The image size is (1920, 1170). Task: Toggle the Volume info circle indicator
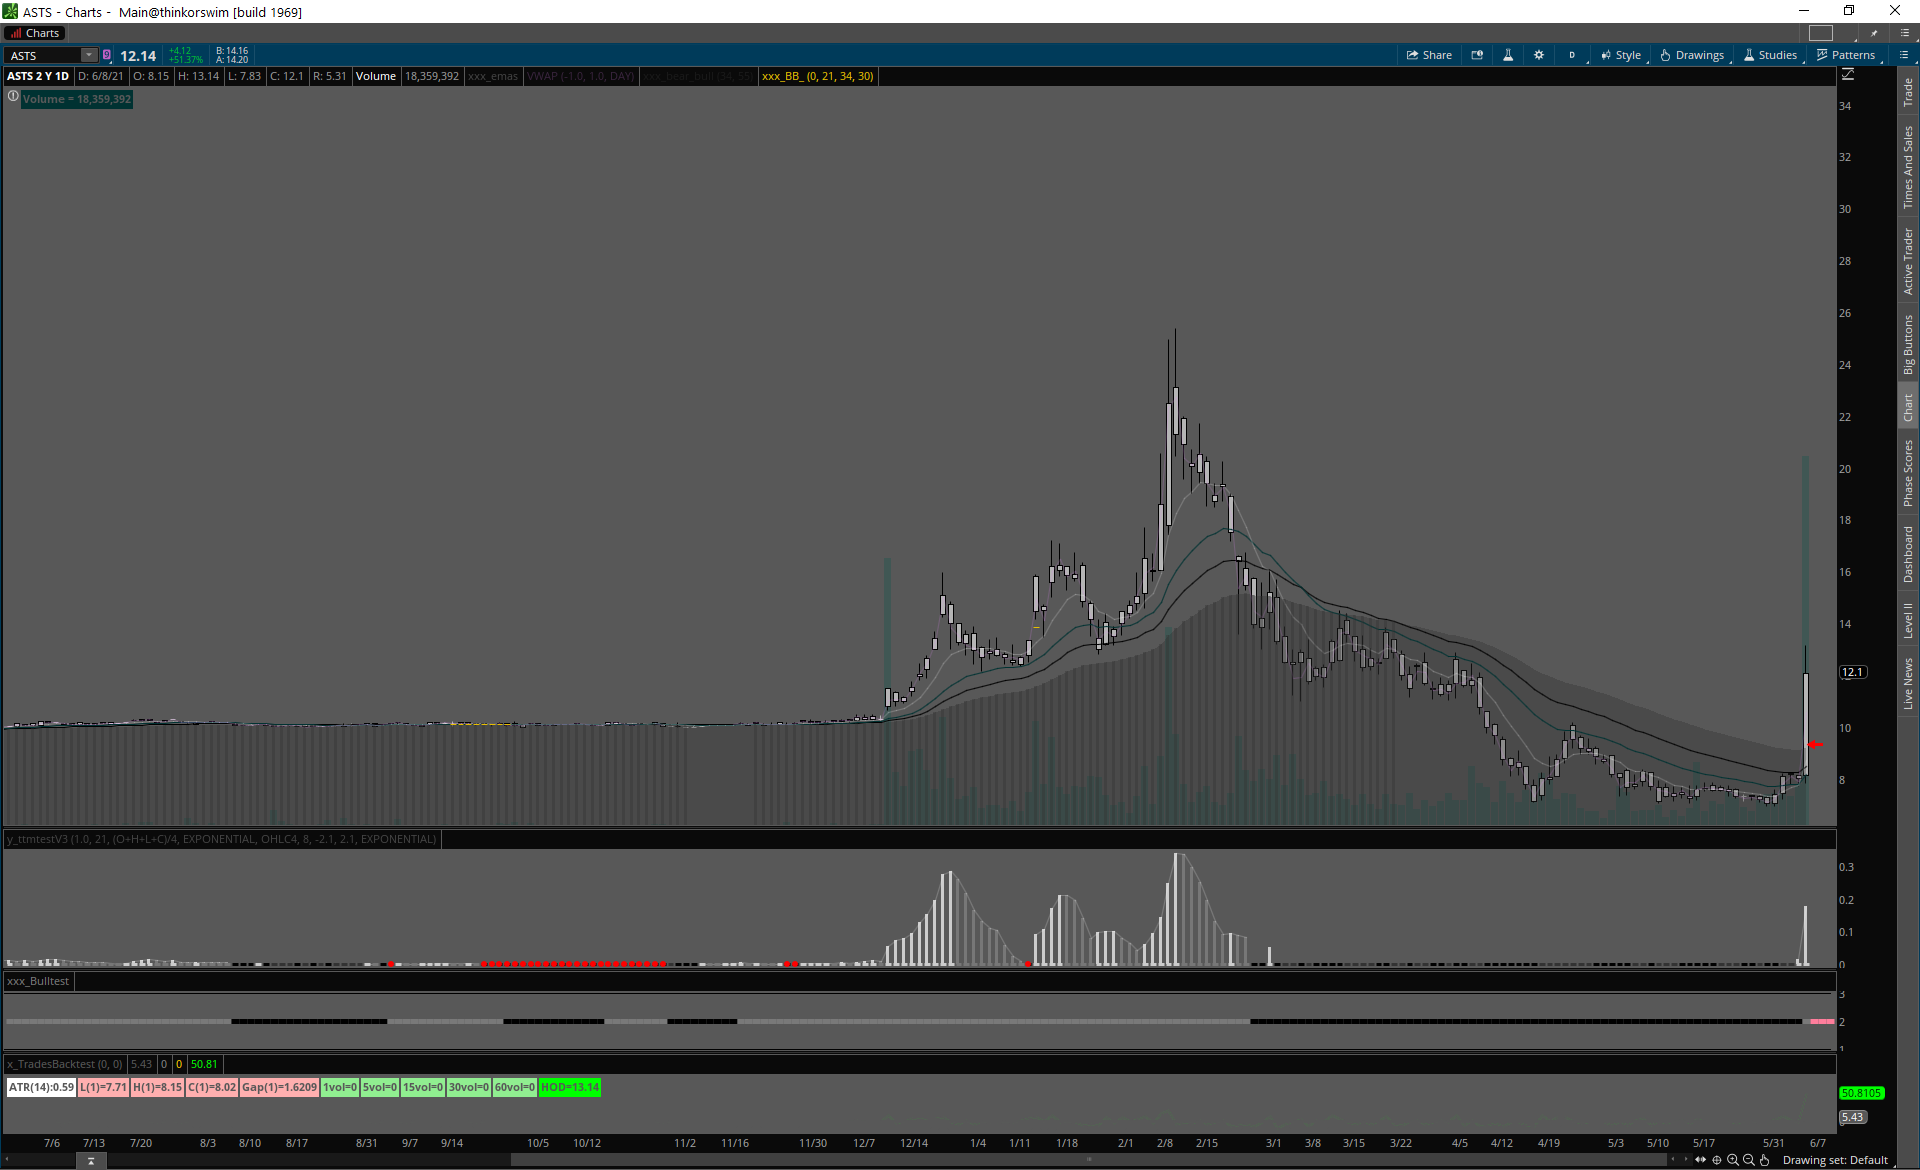[x=13, y=97]
